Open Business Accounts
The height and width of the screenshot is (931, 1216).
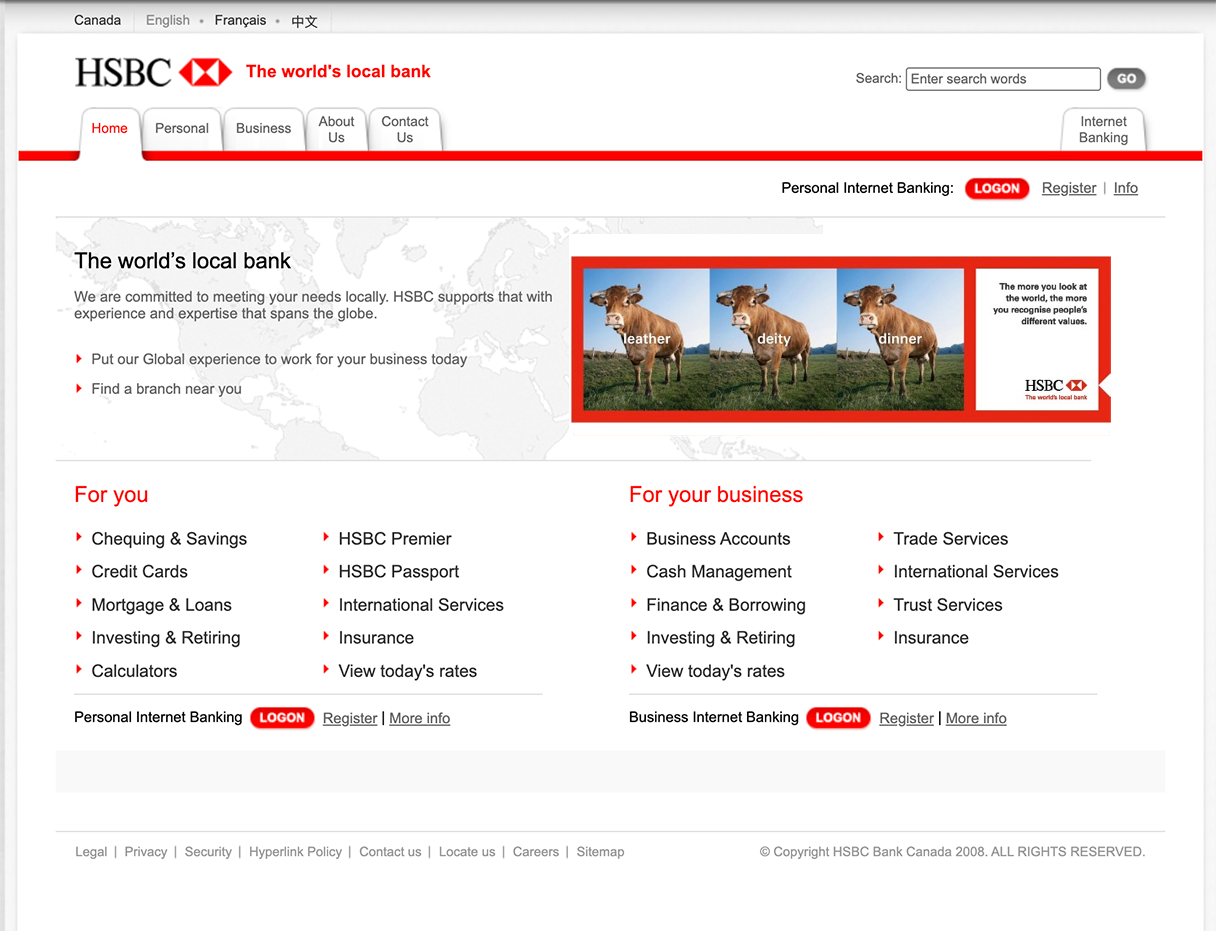pos(718,539)
